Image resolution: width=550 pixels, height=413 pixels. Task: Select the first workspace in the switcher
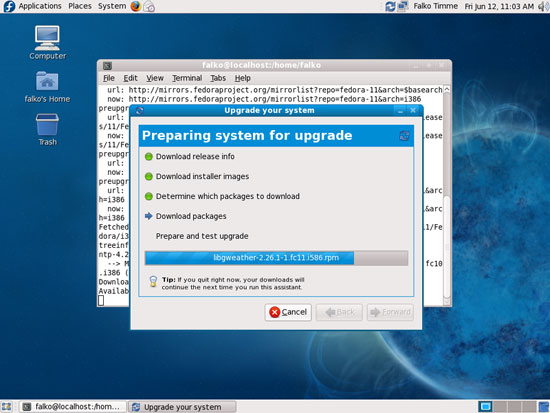[x=485, y=407]
